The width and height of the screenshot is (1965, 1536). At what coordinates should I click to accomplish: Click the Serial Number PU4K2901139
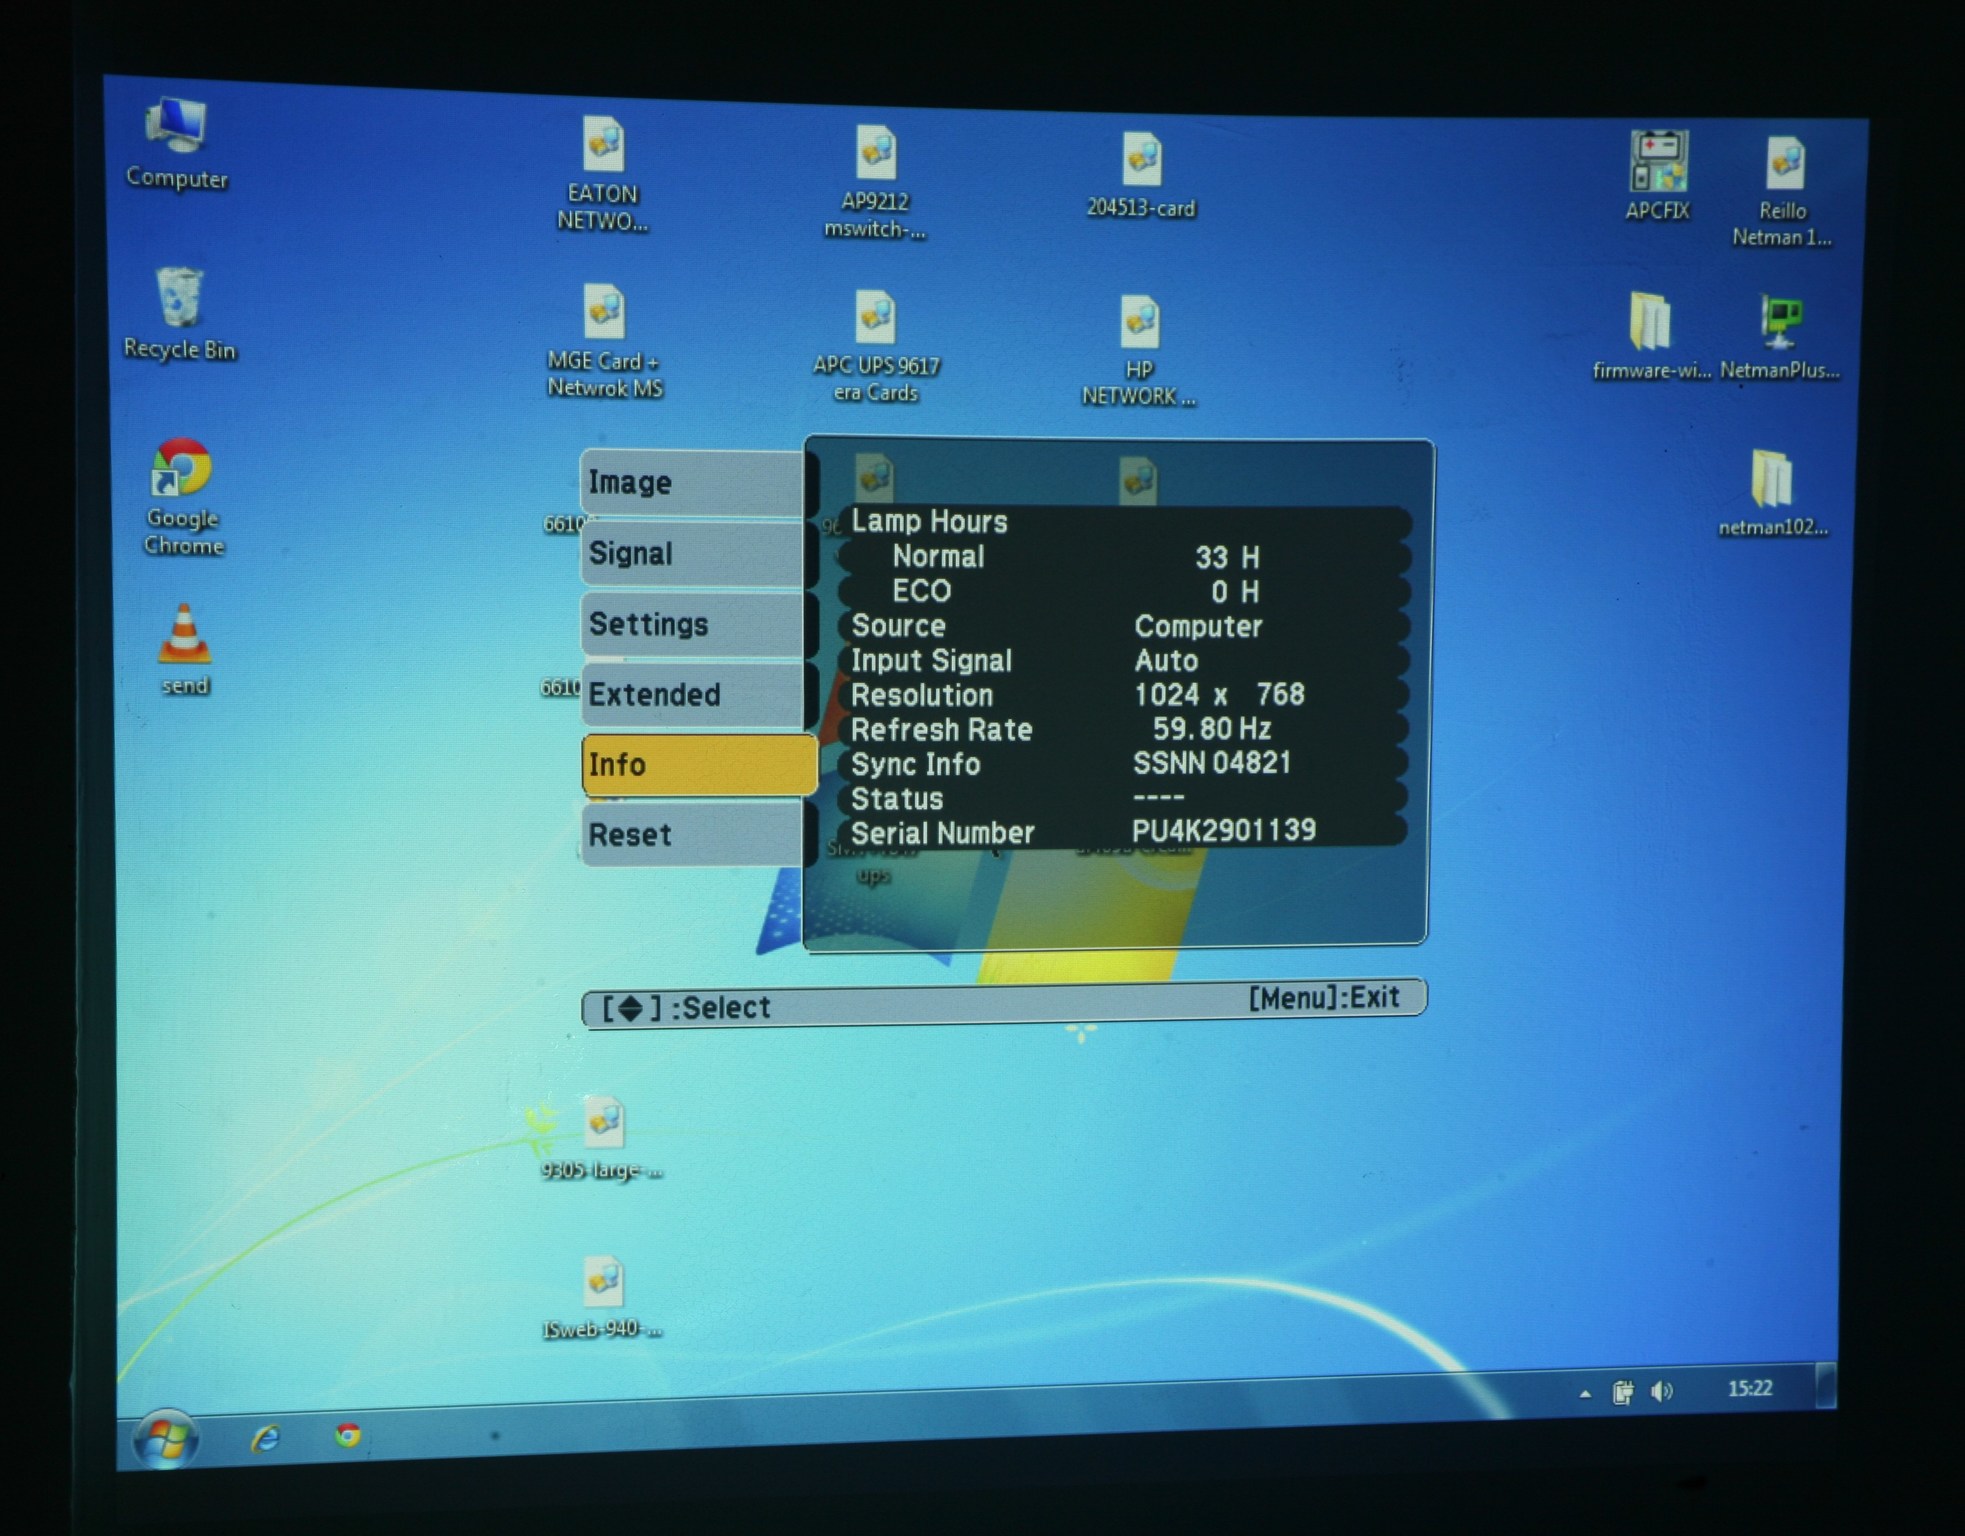1224,830
